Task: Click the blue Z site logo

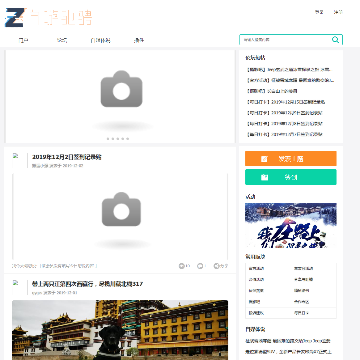Action: [15, 17]
